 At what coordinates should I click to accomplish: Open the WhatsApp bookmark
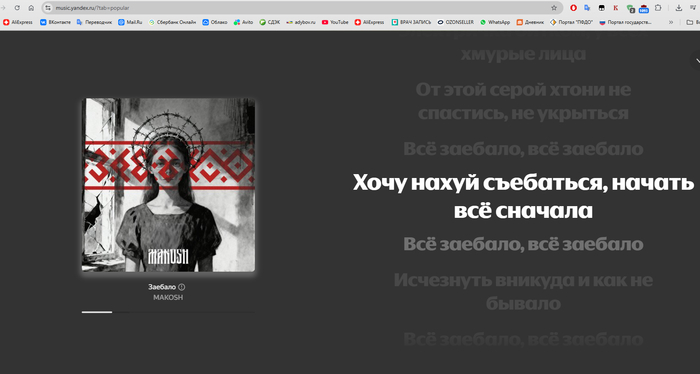click(495, 22)
